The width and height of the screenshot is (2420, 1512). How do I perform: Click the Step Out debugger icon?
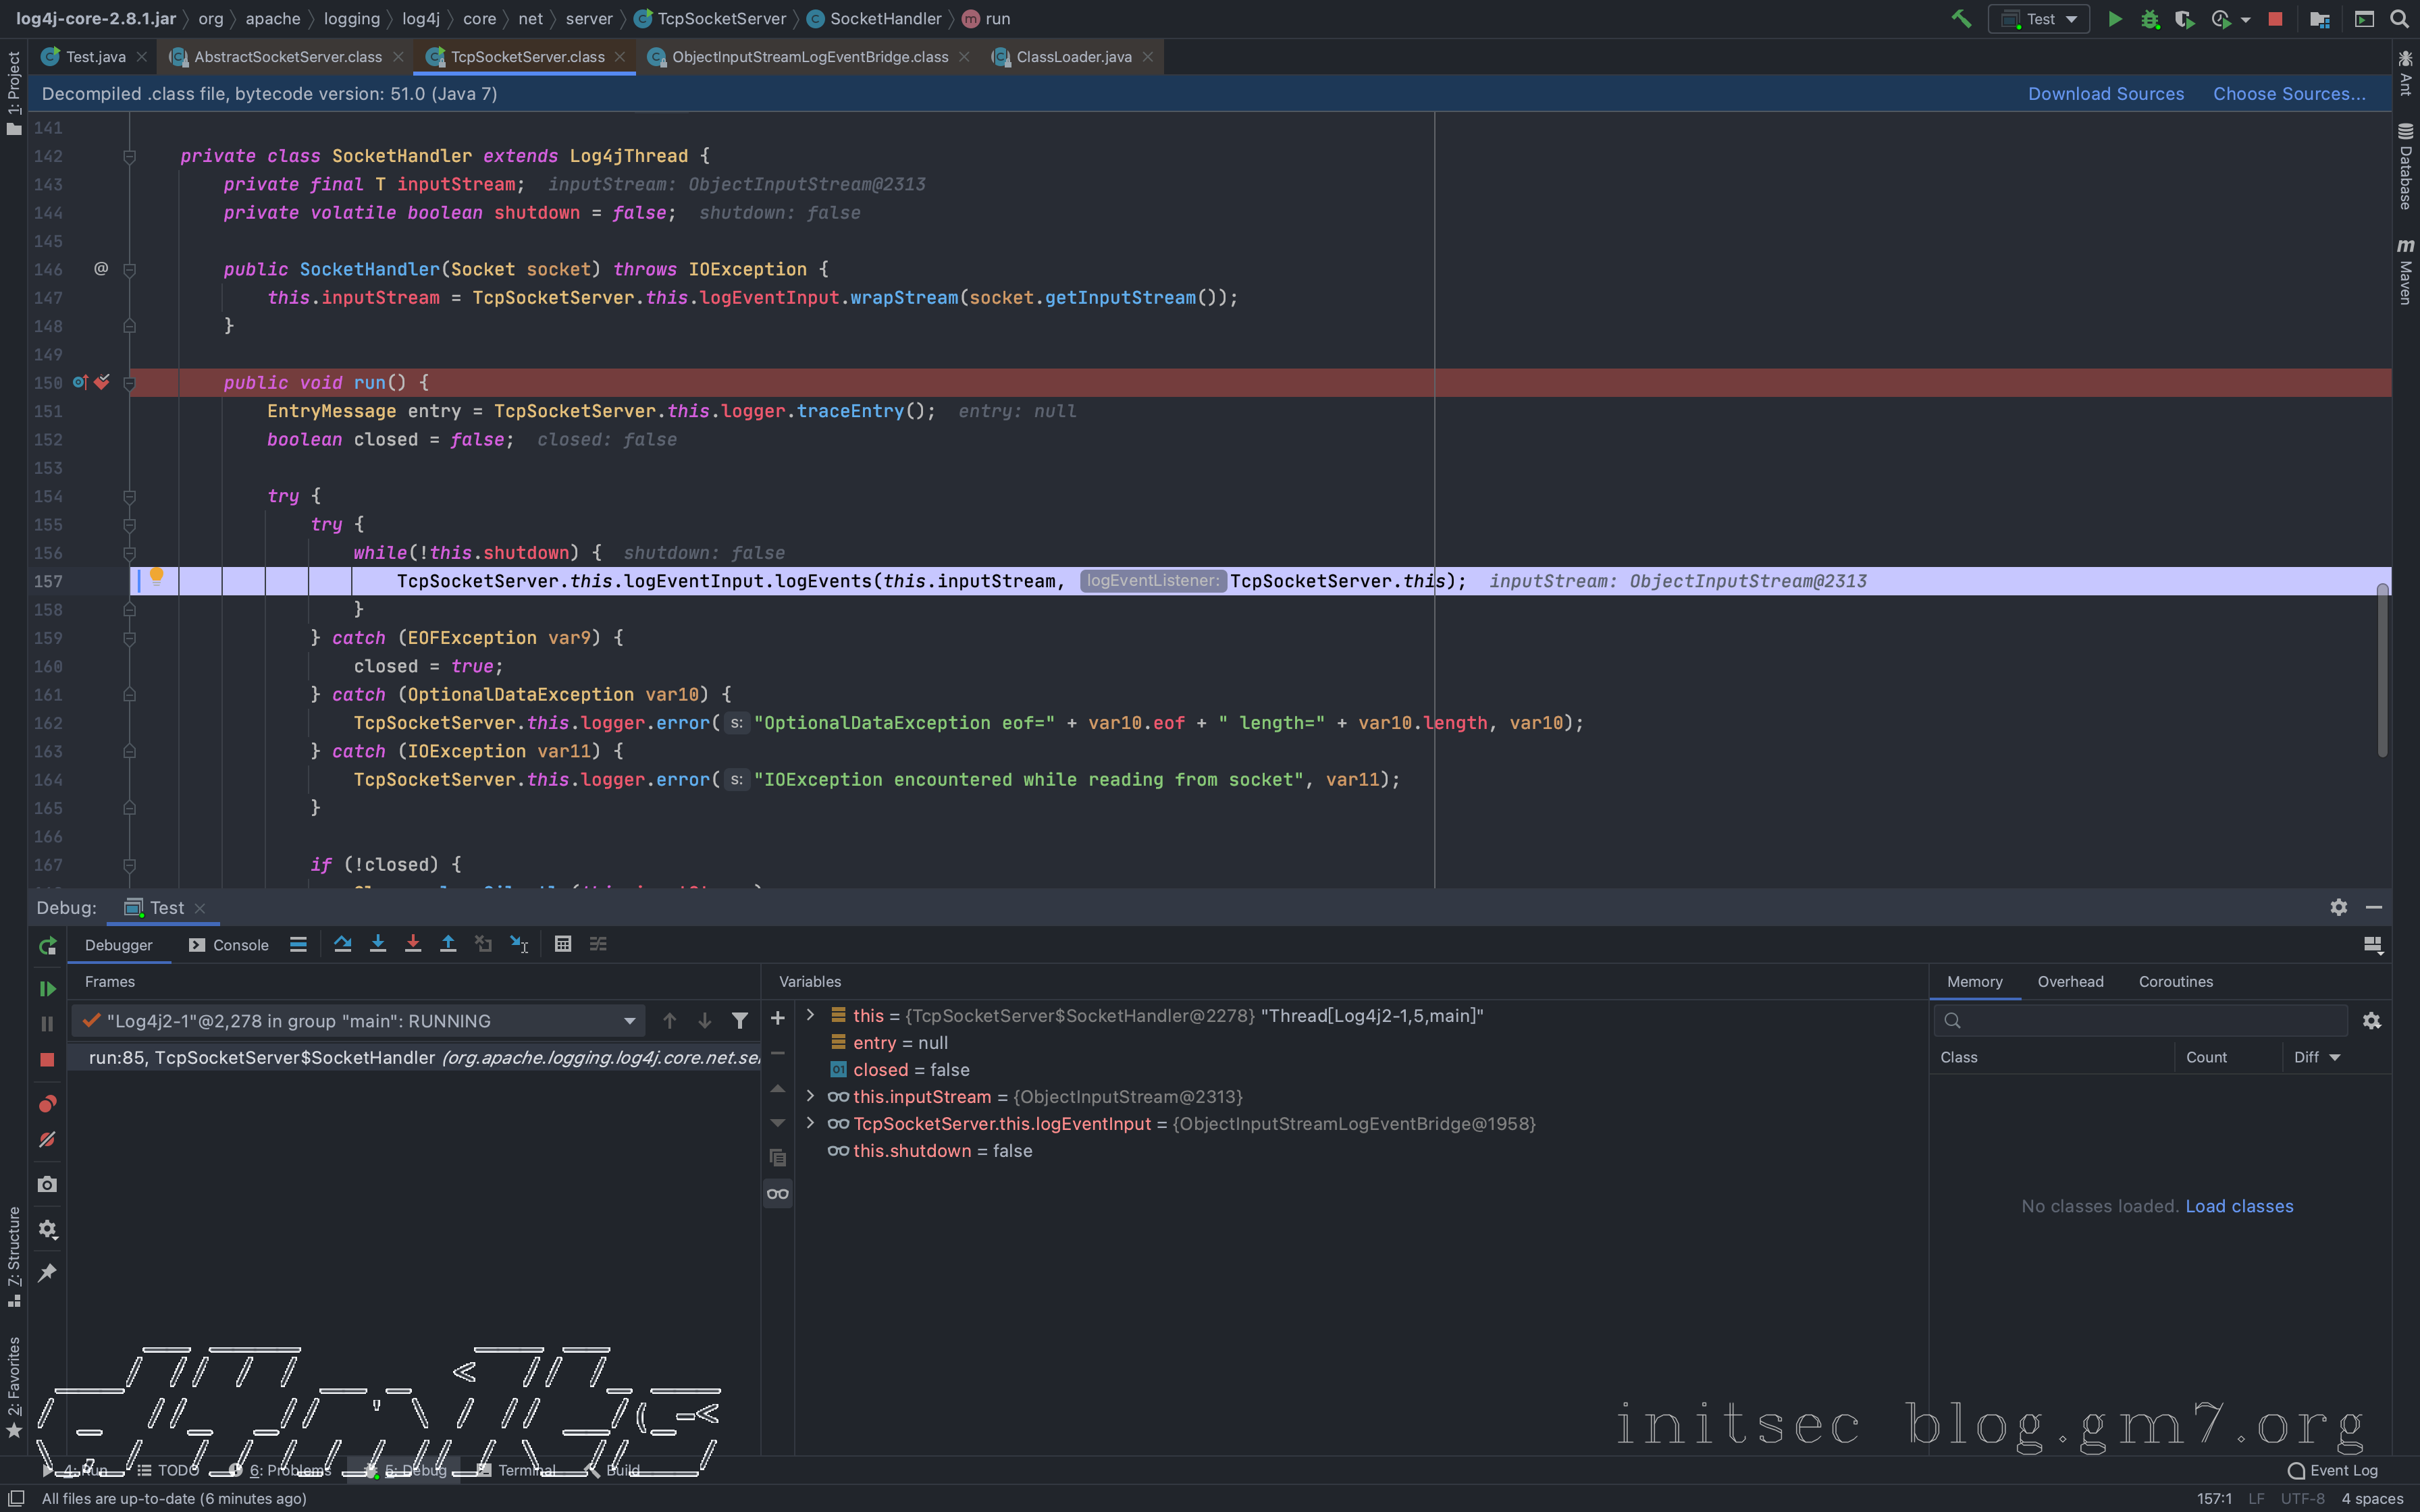click(x=448, y=944)
